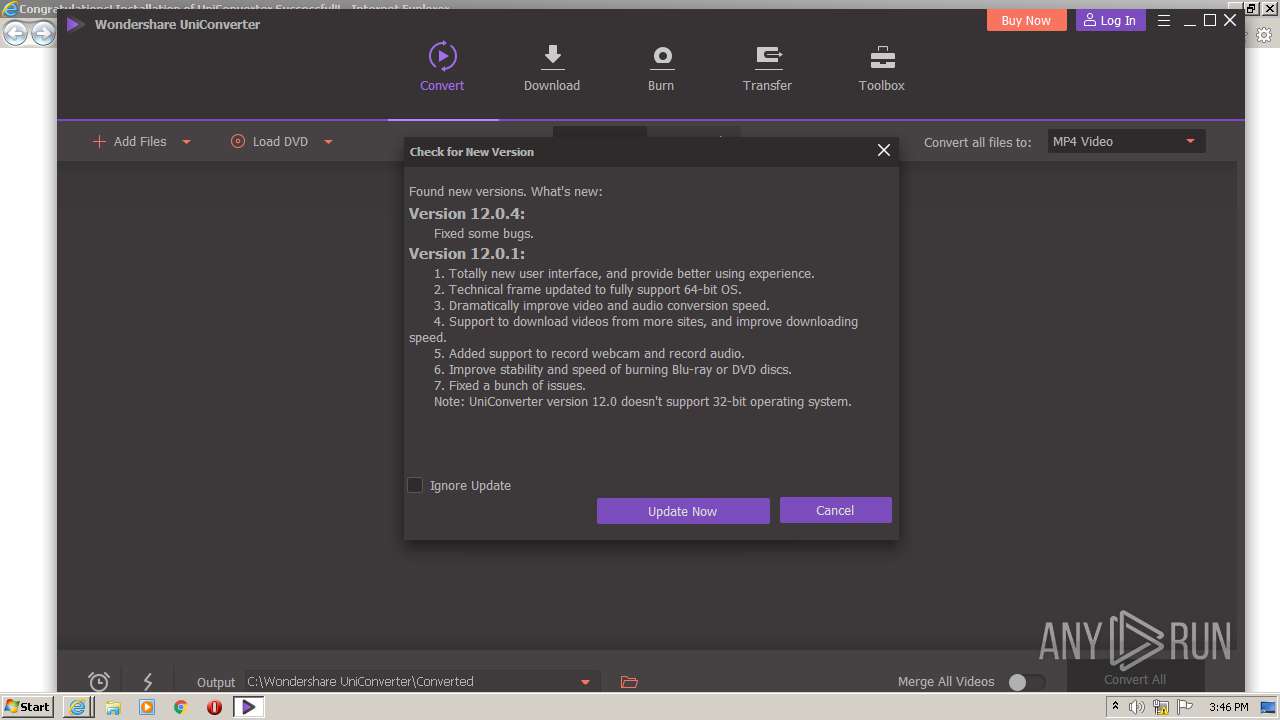1280x720 pixels.
Task: Open the hamburger menu icon
Action: pyautogui.click(x=1164, y=20)
